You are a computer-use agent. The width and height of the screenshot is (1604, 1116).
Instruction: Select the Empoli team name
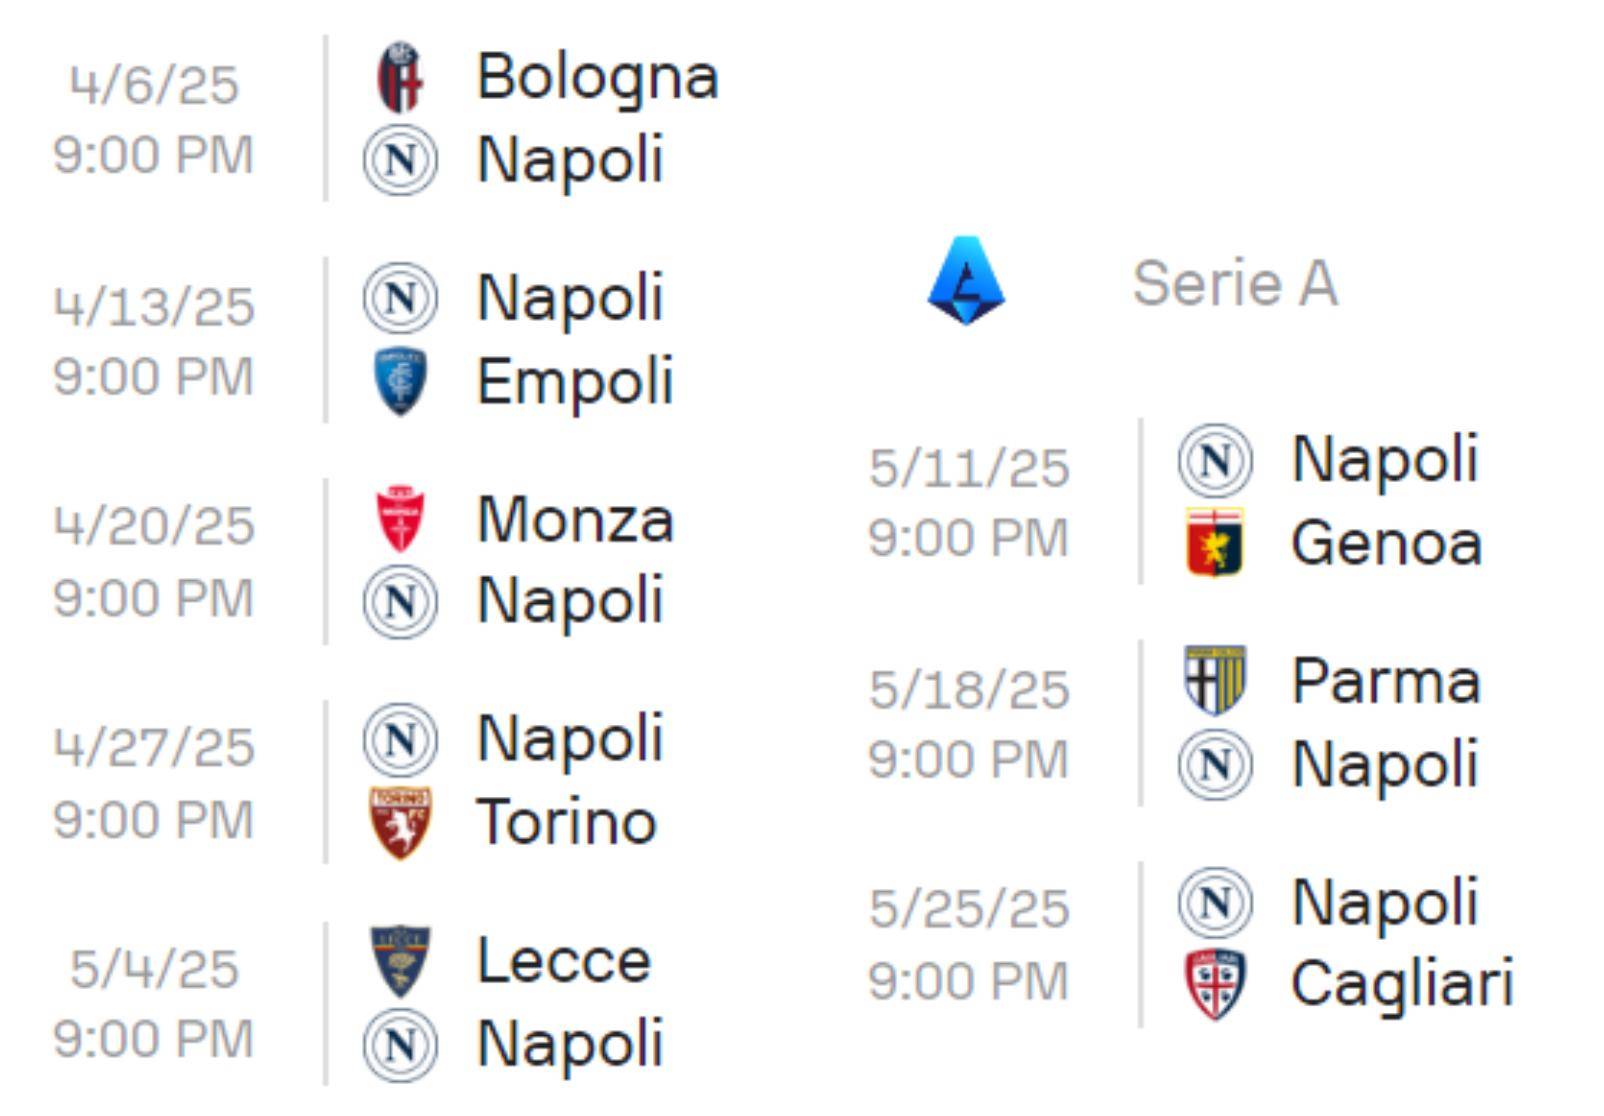pos(576,382)
